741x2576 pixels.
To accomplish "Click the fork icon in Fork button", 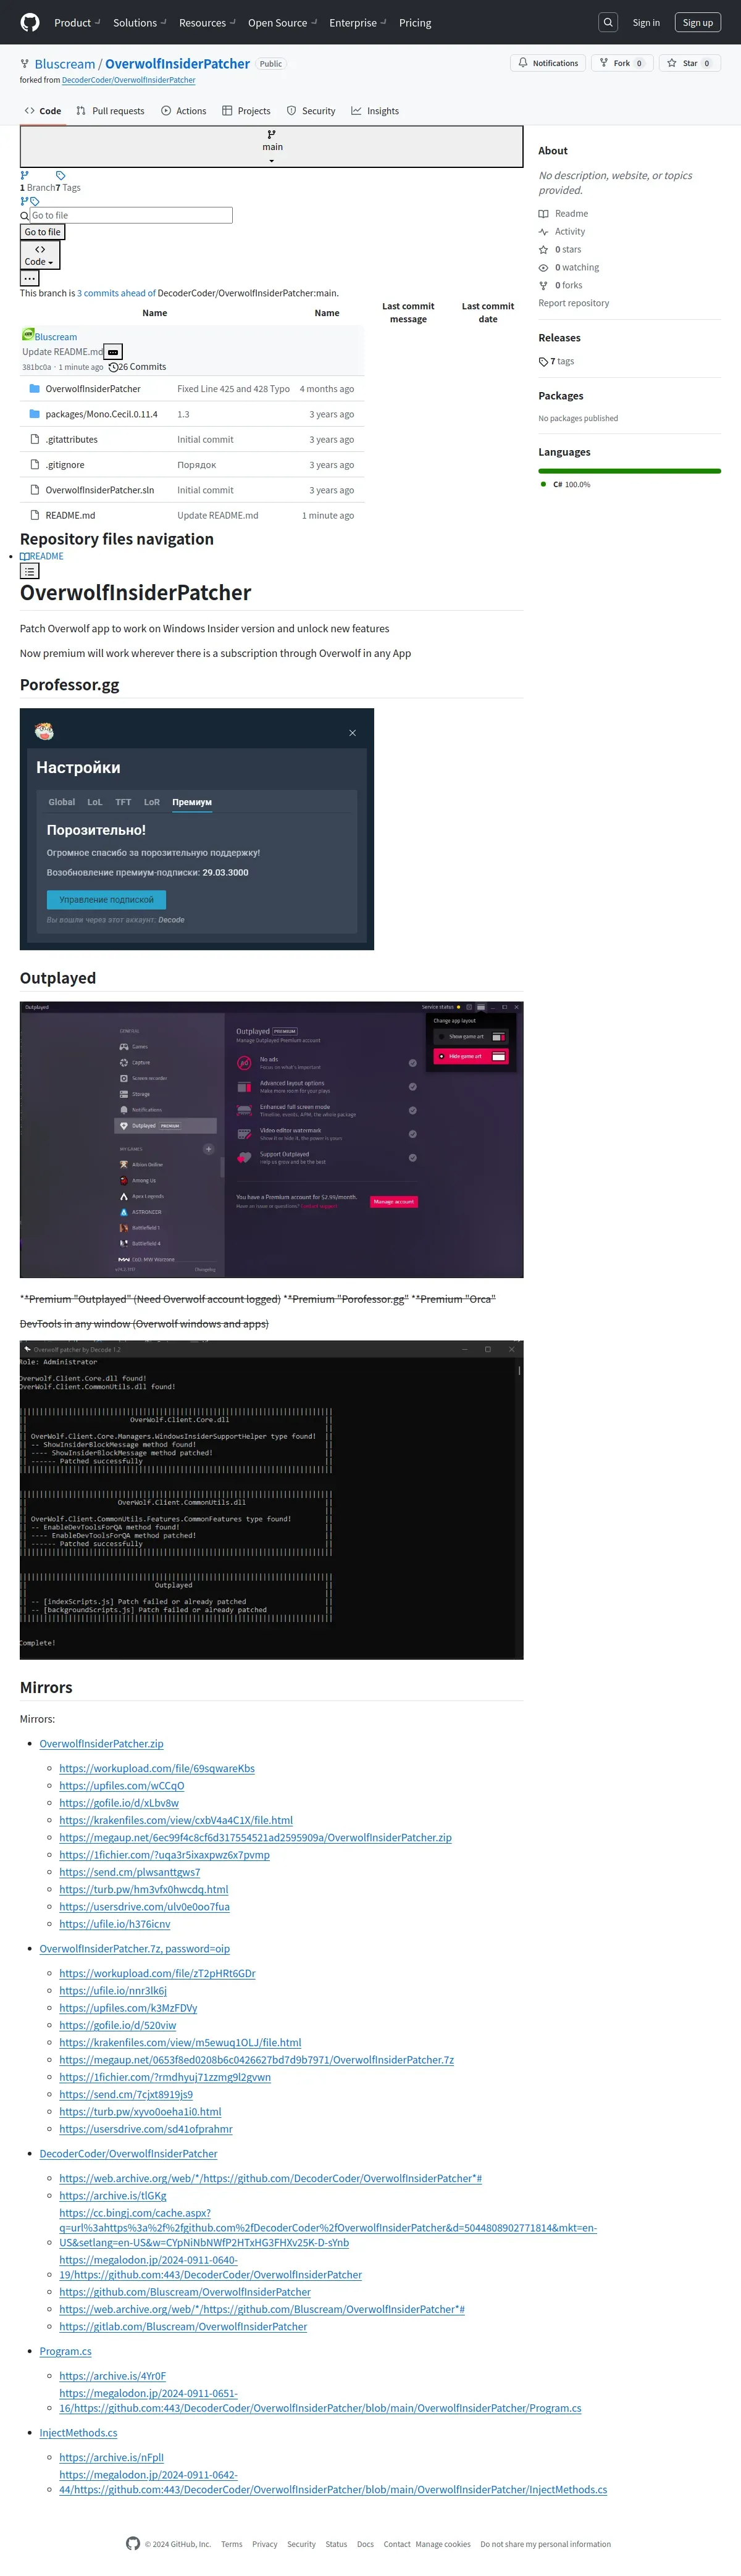I will (x=603, y=63).
